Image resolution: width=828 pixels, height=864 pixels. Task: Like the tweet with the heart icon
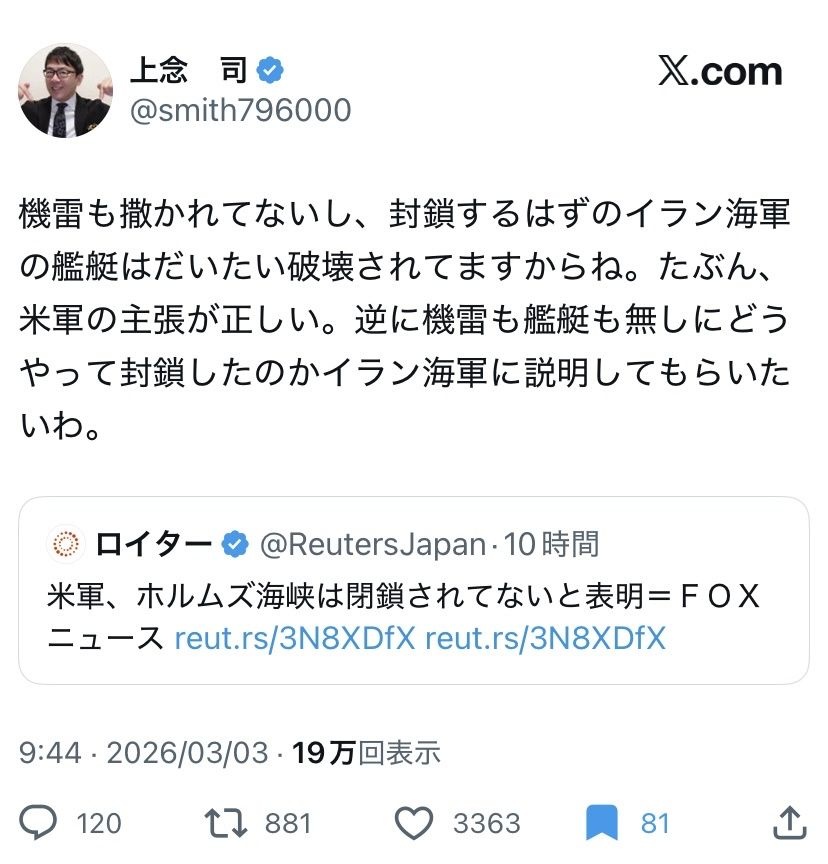coord(412,822)
